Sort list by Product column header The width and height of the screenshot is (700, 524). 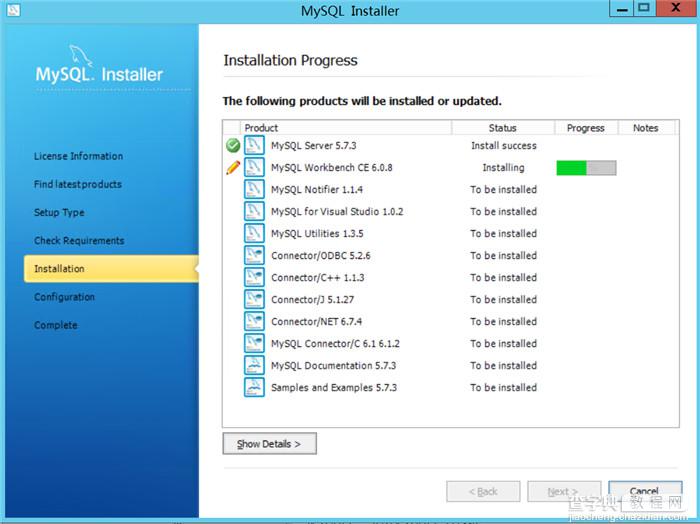[x=346, y=128]
